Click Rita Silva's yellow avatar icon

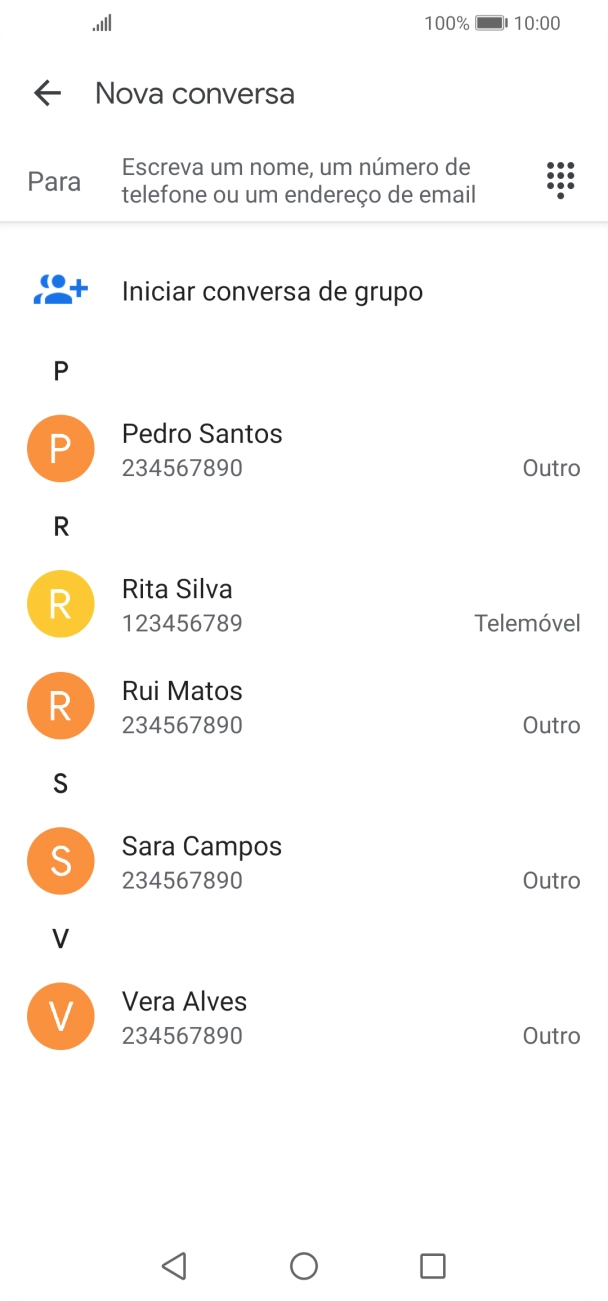point(60,604)
